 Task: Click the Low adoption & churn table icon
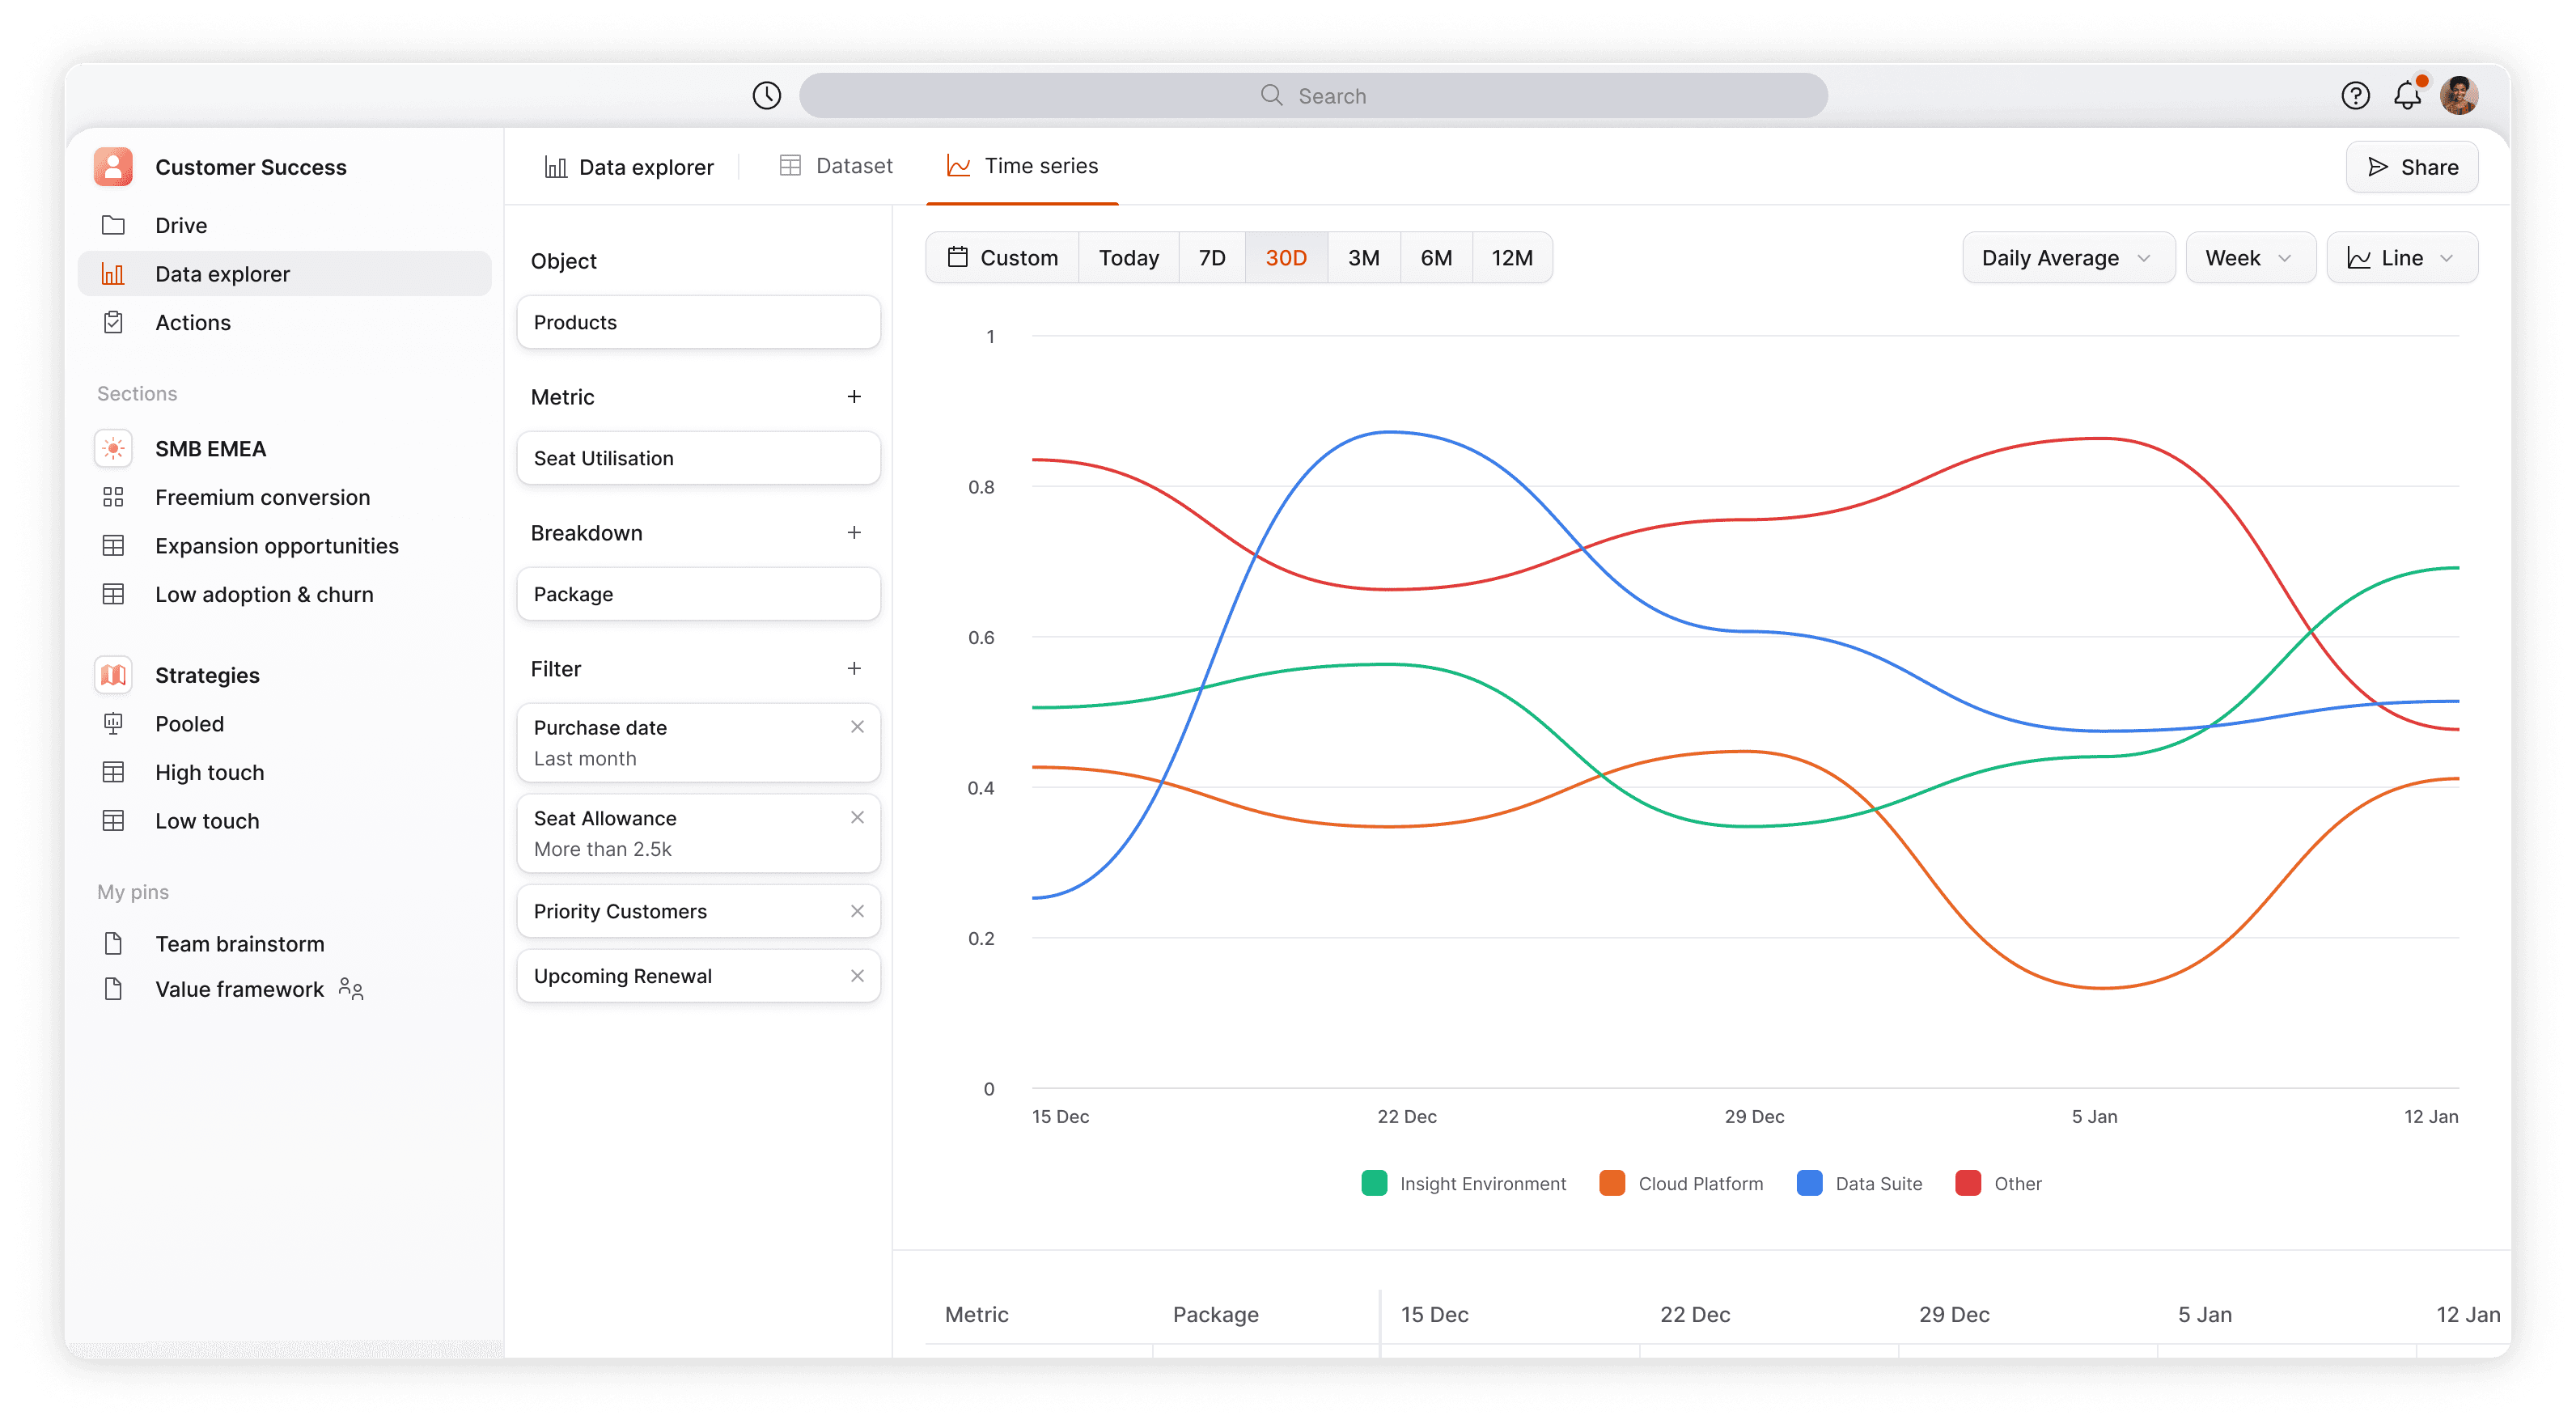coord(113,594)
